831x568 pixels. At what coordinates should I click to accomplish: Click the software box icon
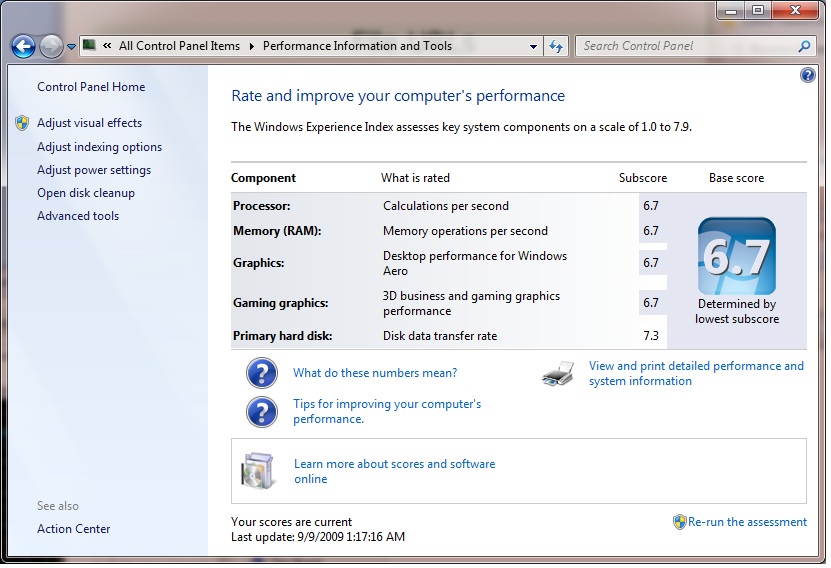pos(258,471)
